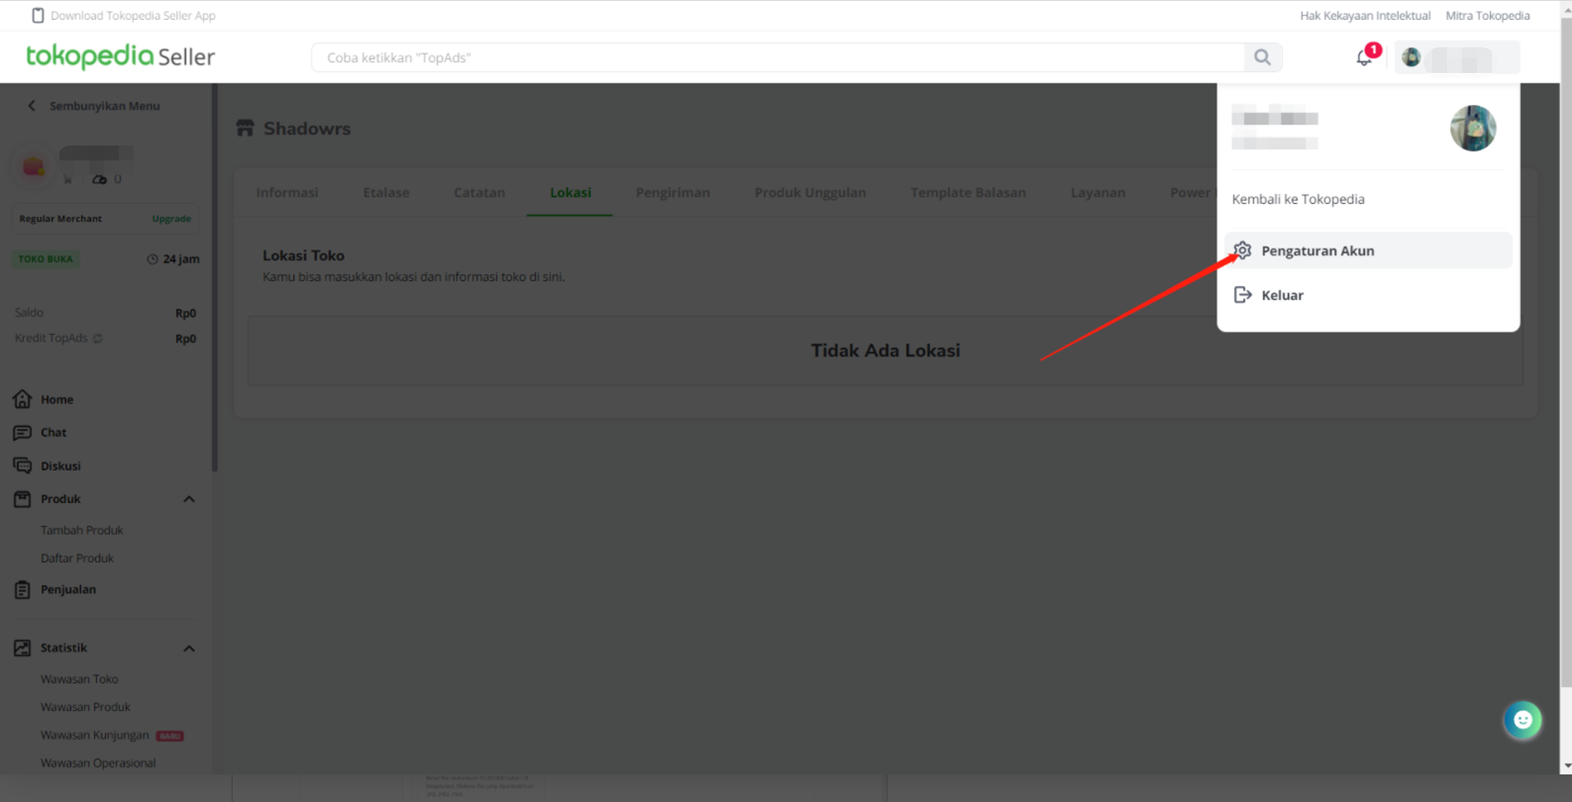Click the Keluar logout icon

(1242, 295)
